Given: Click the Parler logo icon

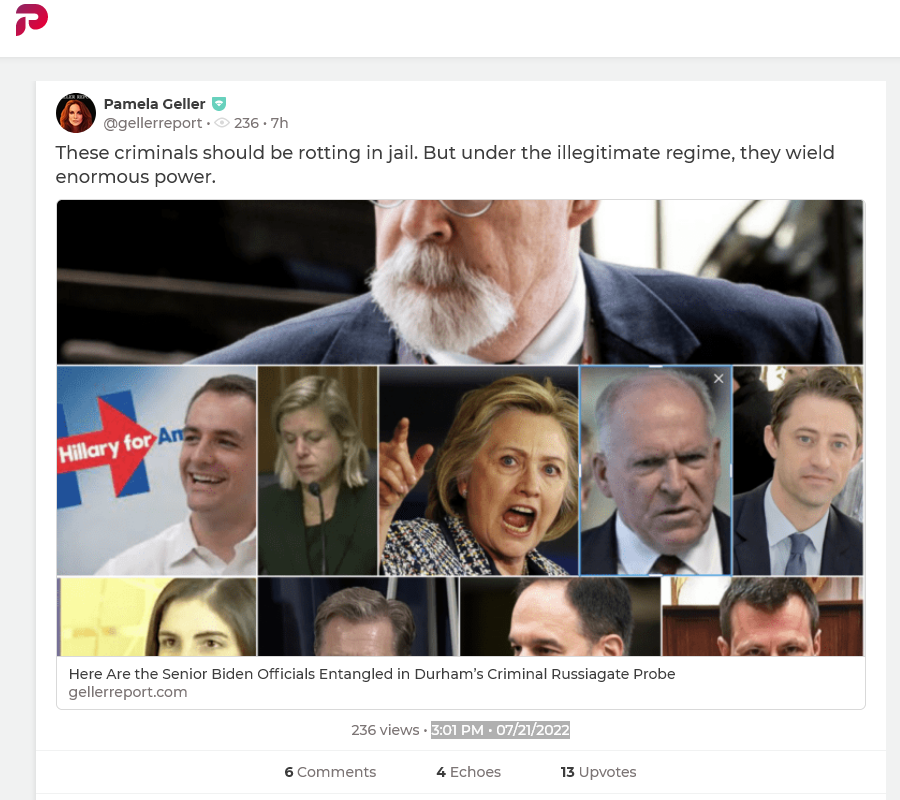Looking at the screenshot, I should pos(32,20).
